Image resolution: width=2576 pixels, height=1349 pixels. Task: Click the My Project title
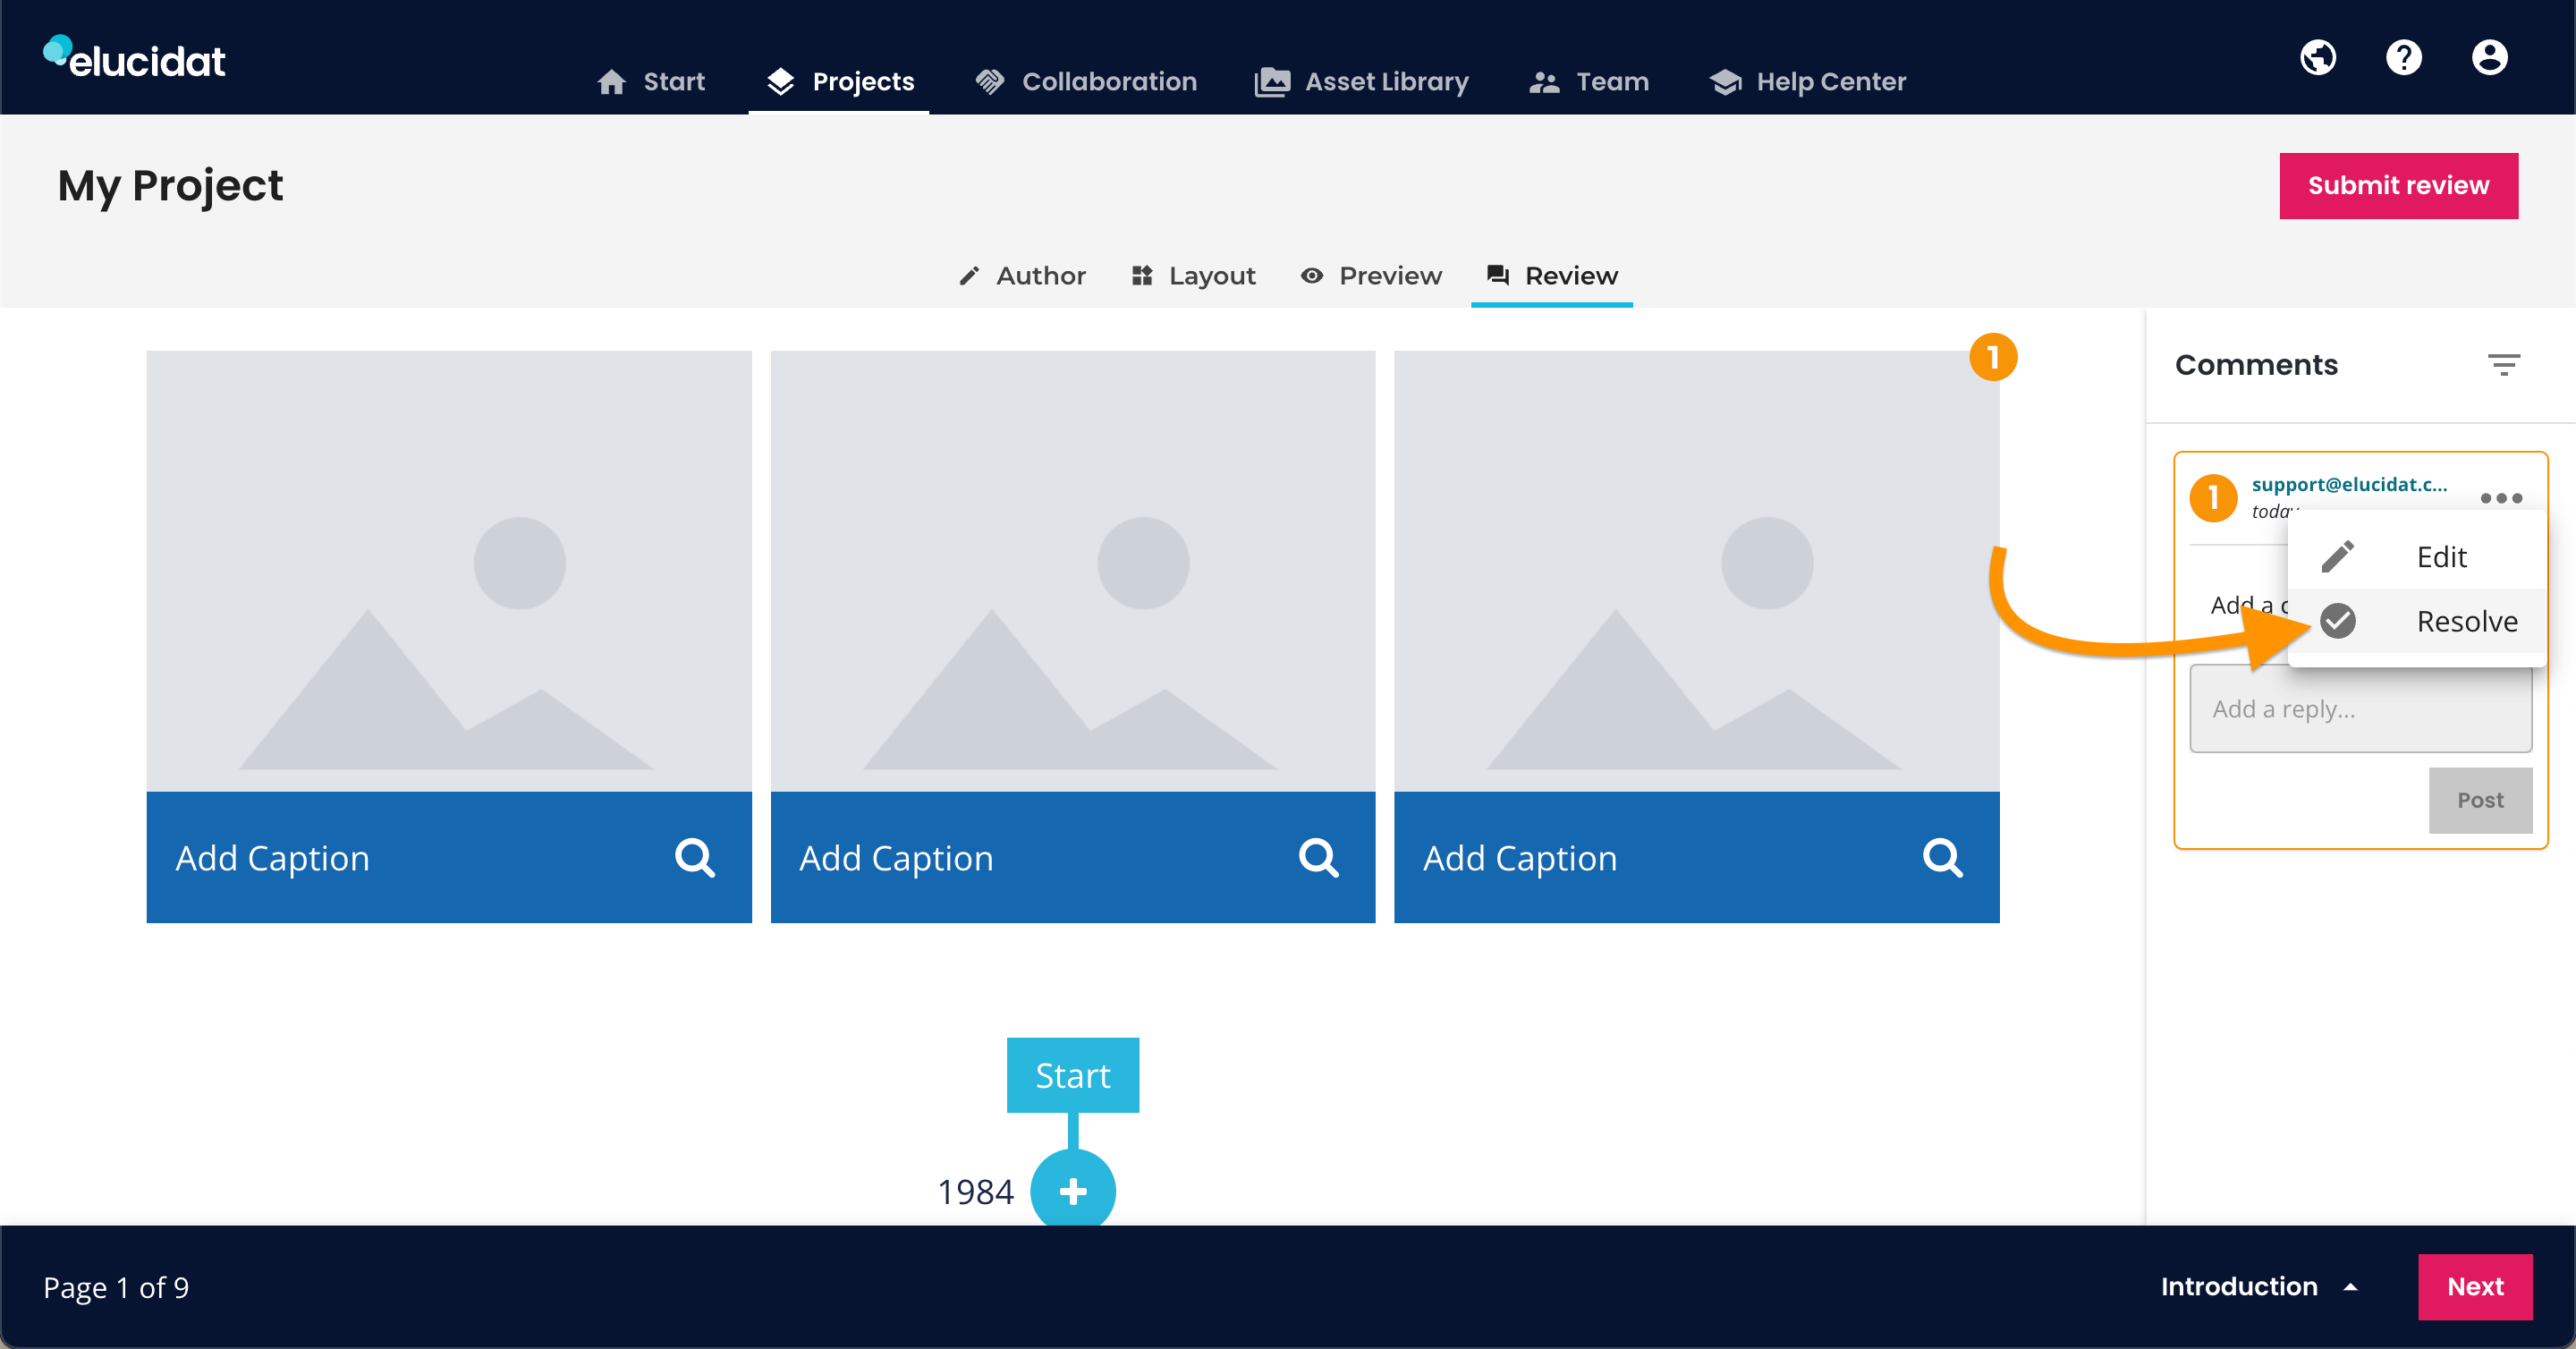(170, 186)
